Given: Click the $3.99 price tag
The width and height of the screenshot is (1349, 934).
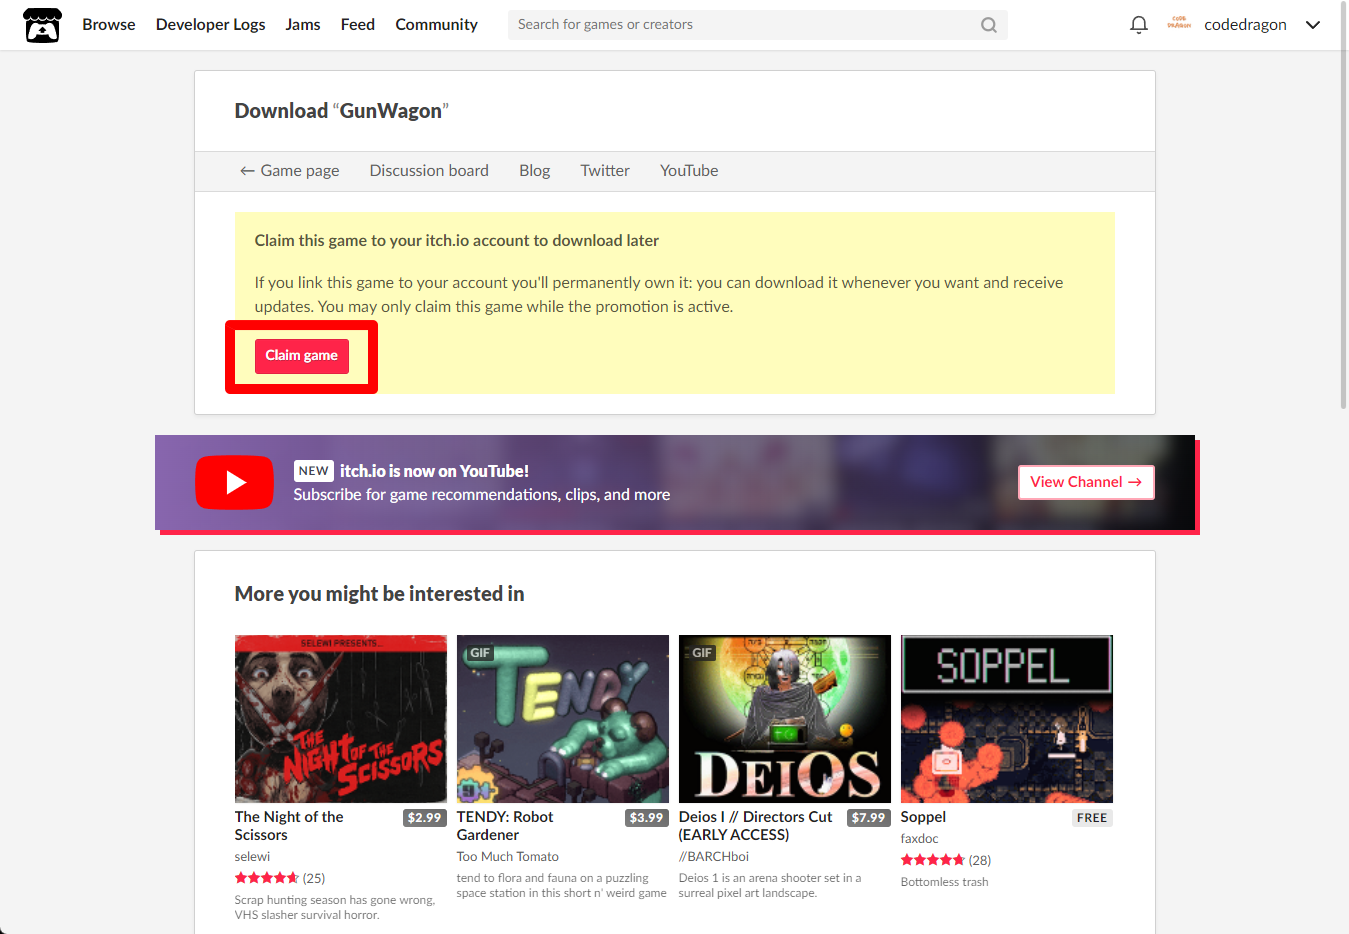Looking at the screenshot, I should (646, 818).
